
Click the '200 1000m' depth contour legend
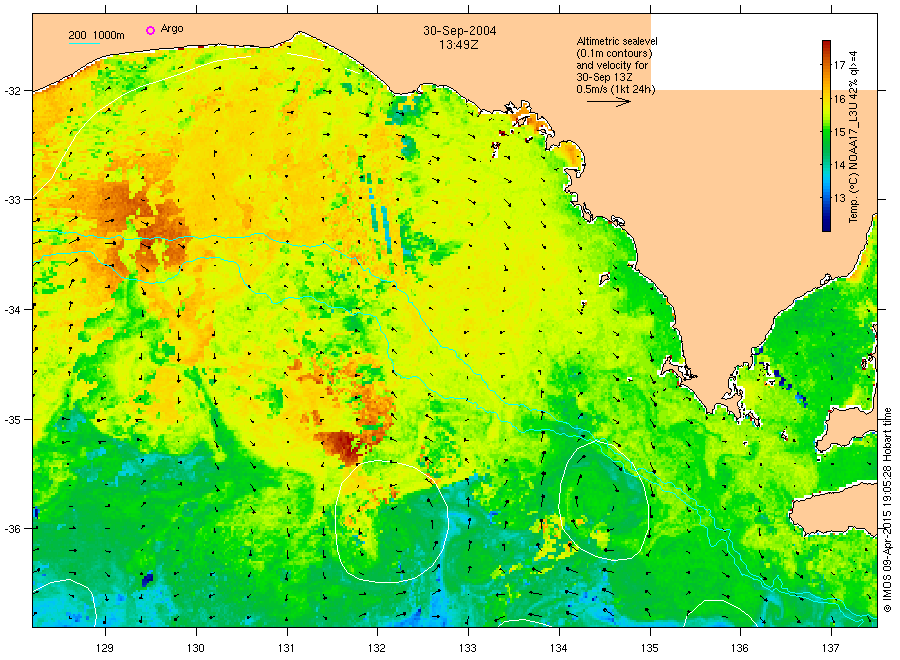[96, 36]
